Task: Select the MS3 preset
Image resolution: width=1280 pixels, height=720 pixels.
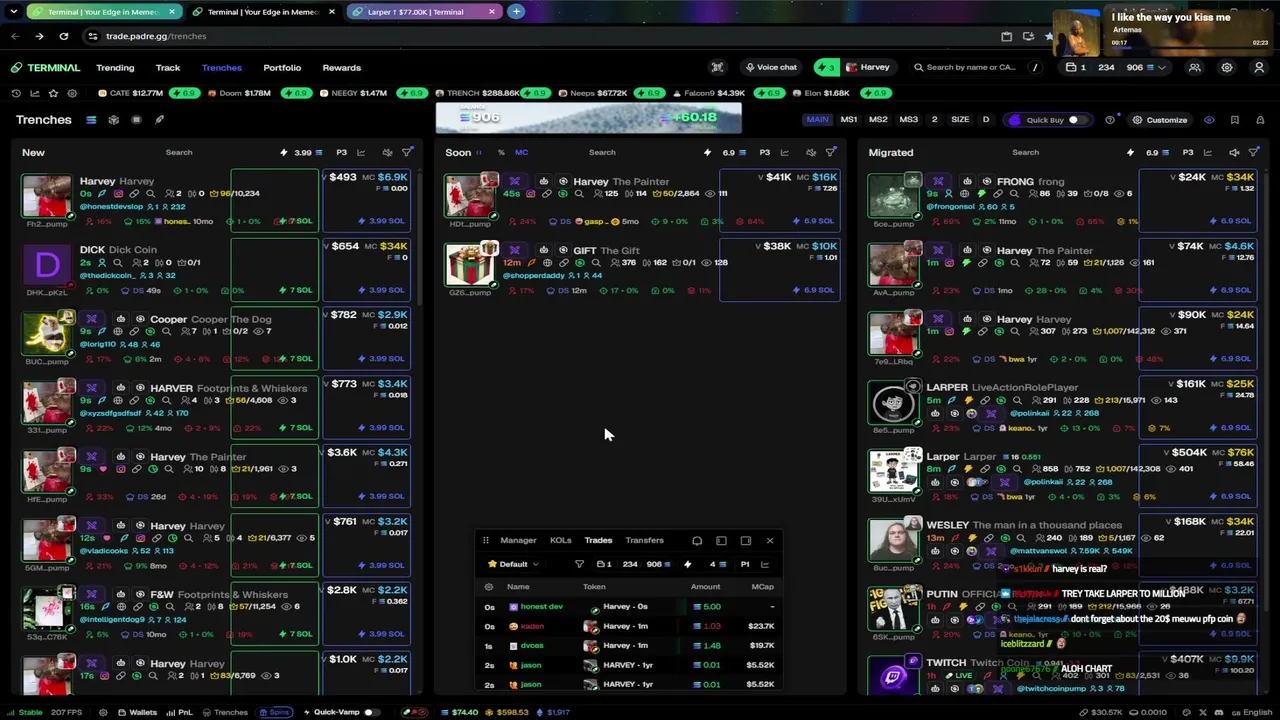Action: click(908, 120)
